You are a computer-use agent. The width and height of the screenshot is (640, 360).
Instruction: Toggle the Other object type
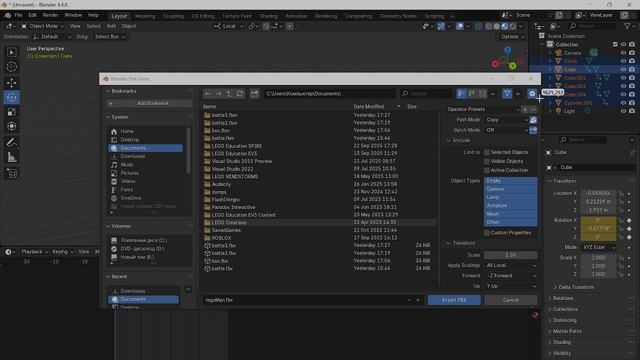point(510,222)
